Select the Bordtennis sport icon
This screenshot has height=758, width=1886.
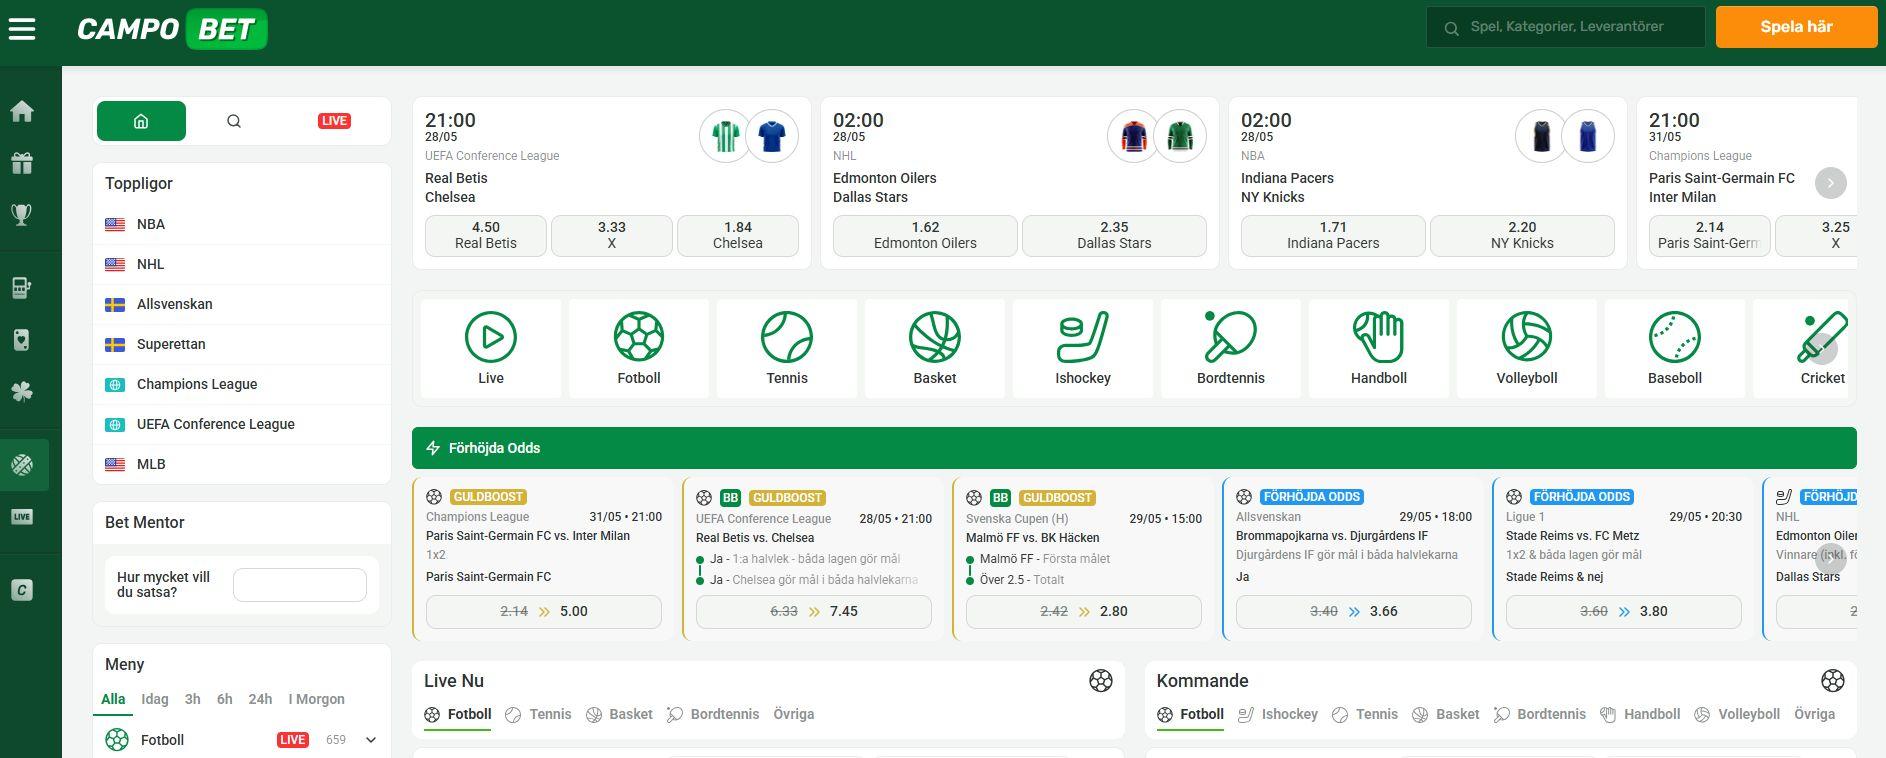click(x=1230, y=348)
